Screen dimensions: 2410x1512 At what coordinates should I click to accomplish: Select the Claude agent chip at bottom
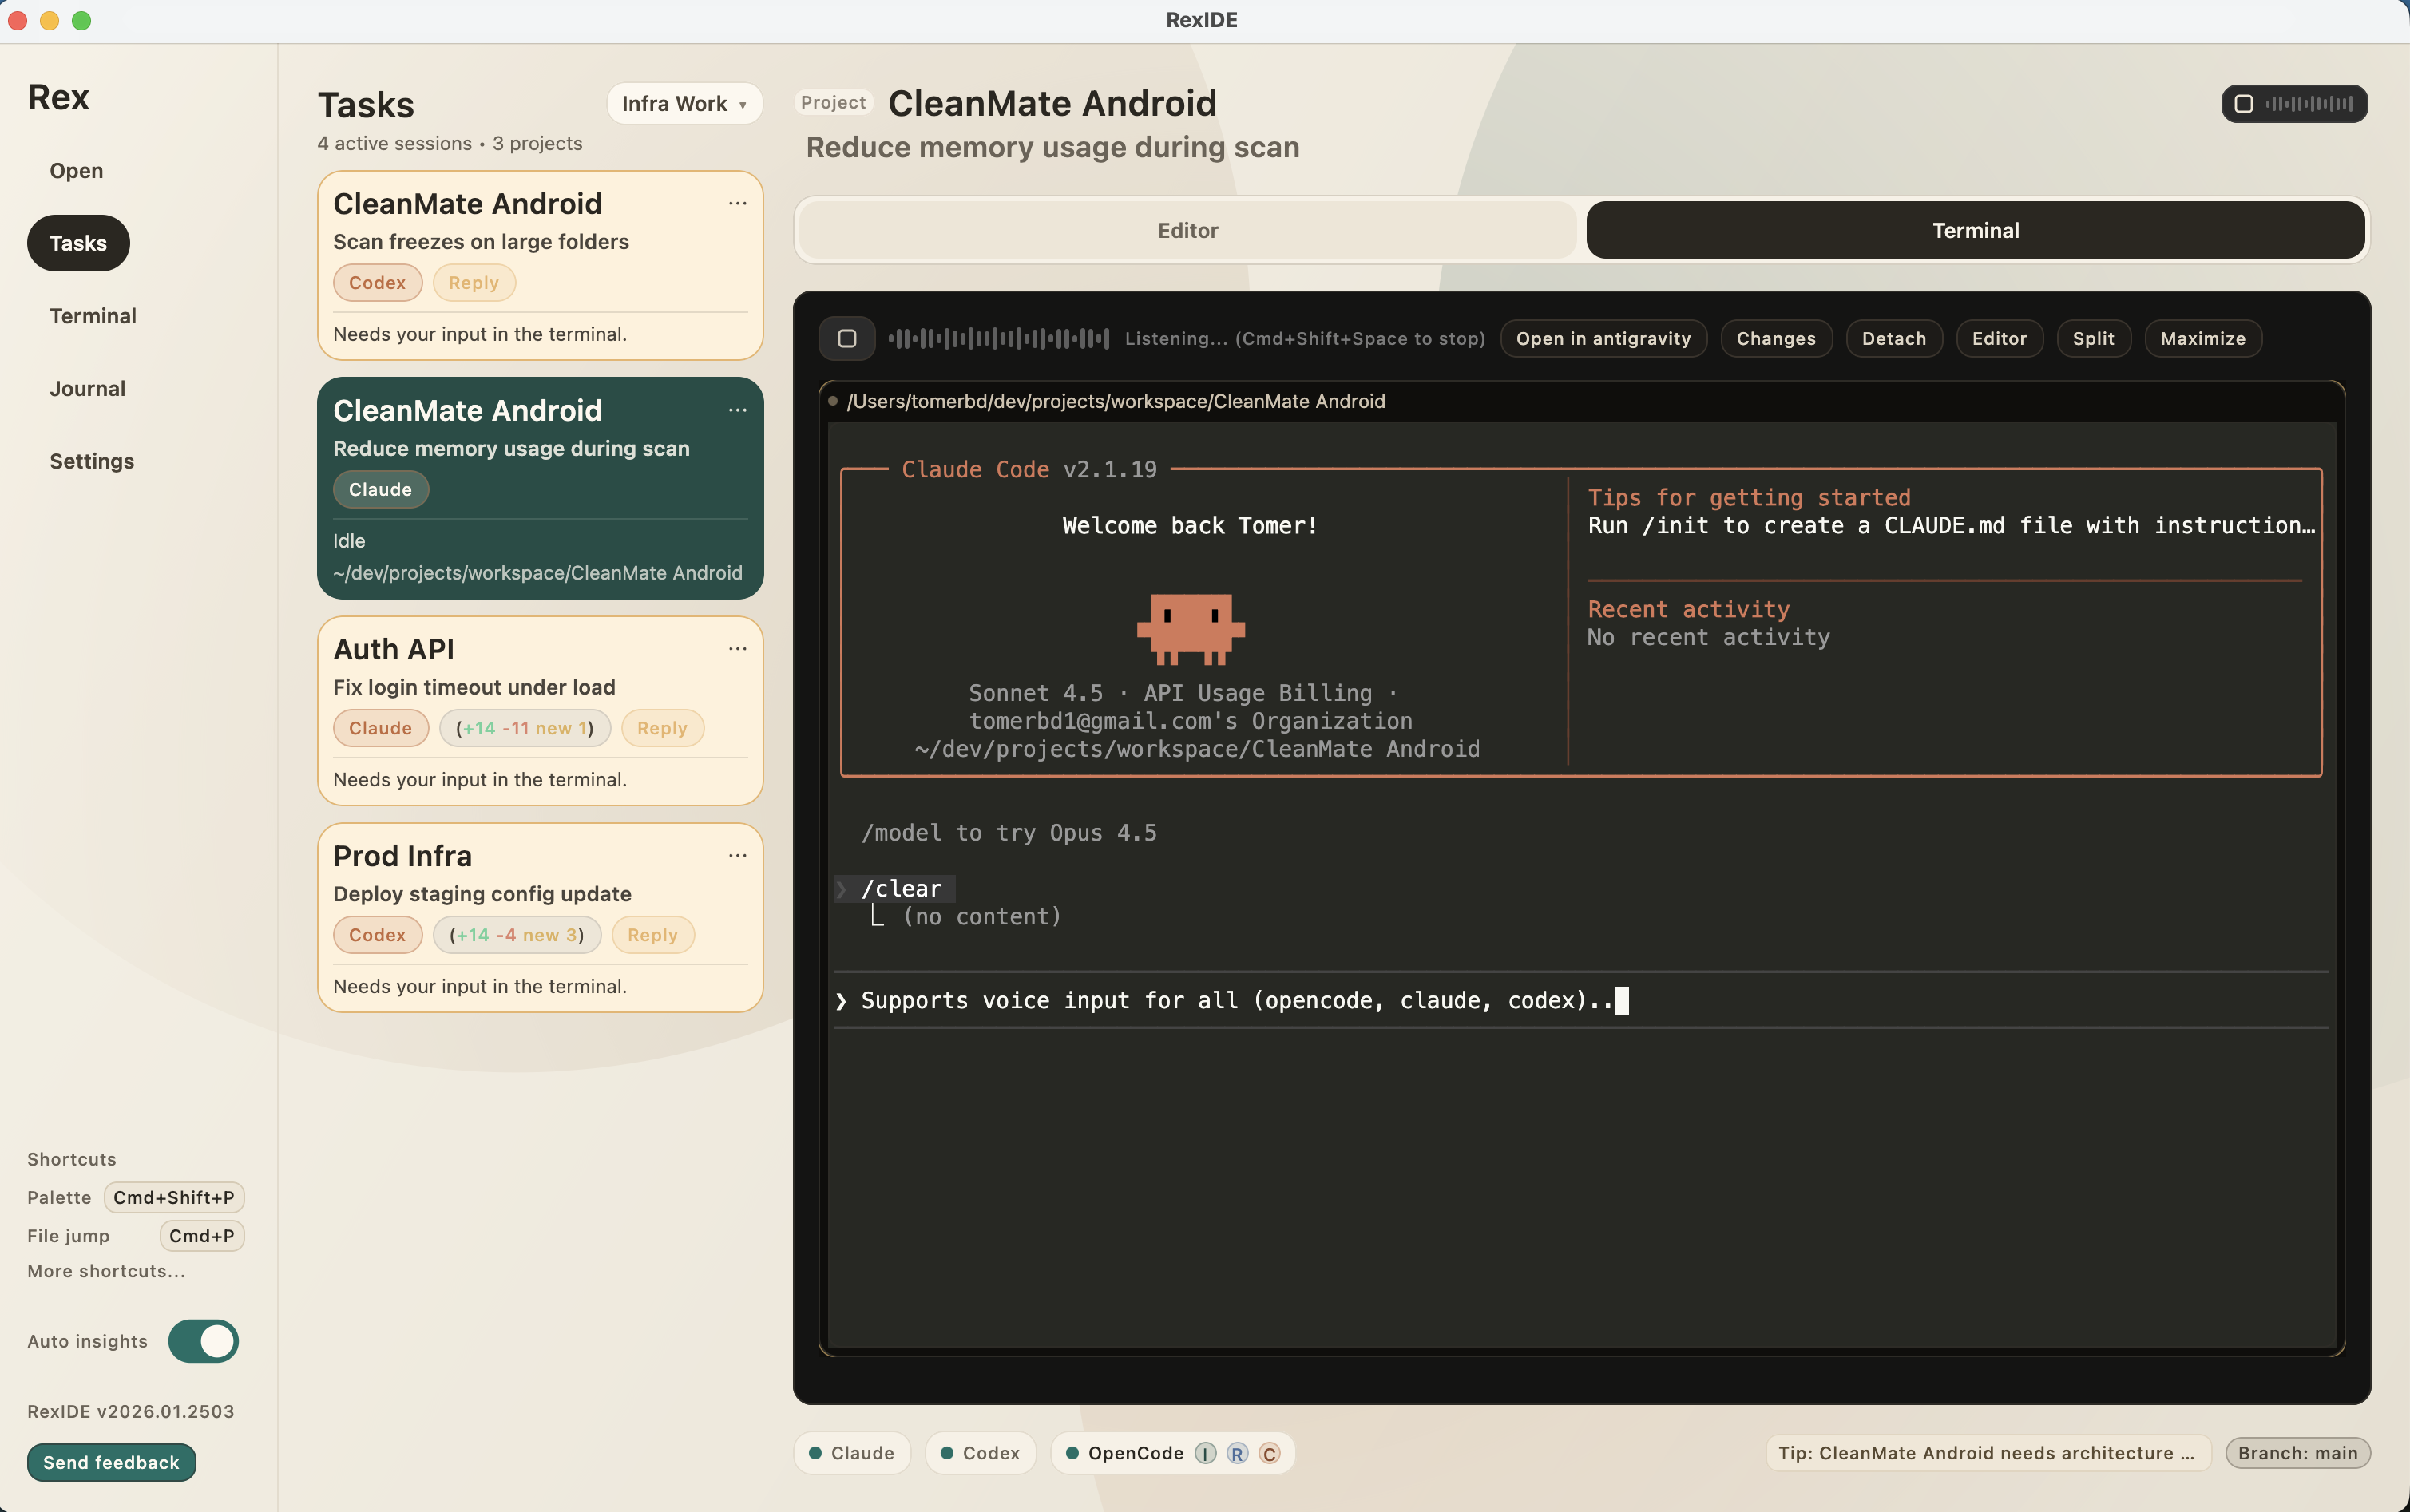tap(852, 1453)
